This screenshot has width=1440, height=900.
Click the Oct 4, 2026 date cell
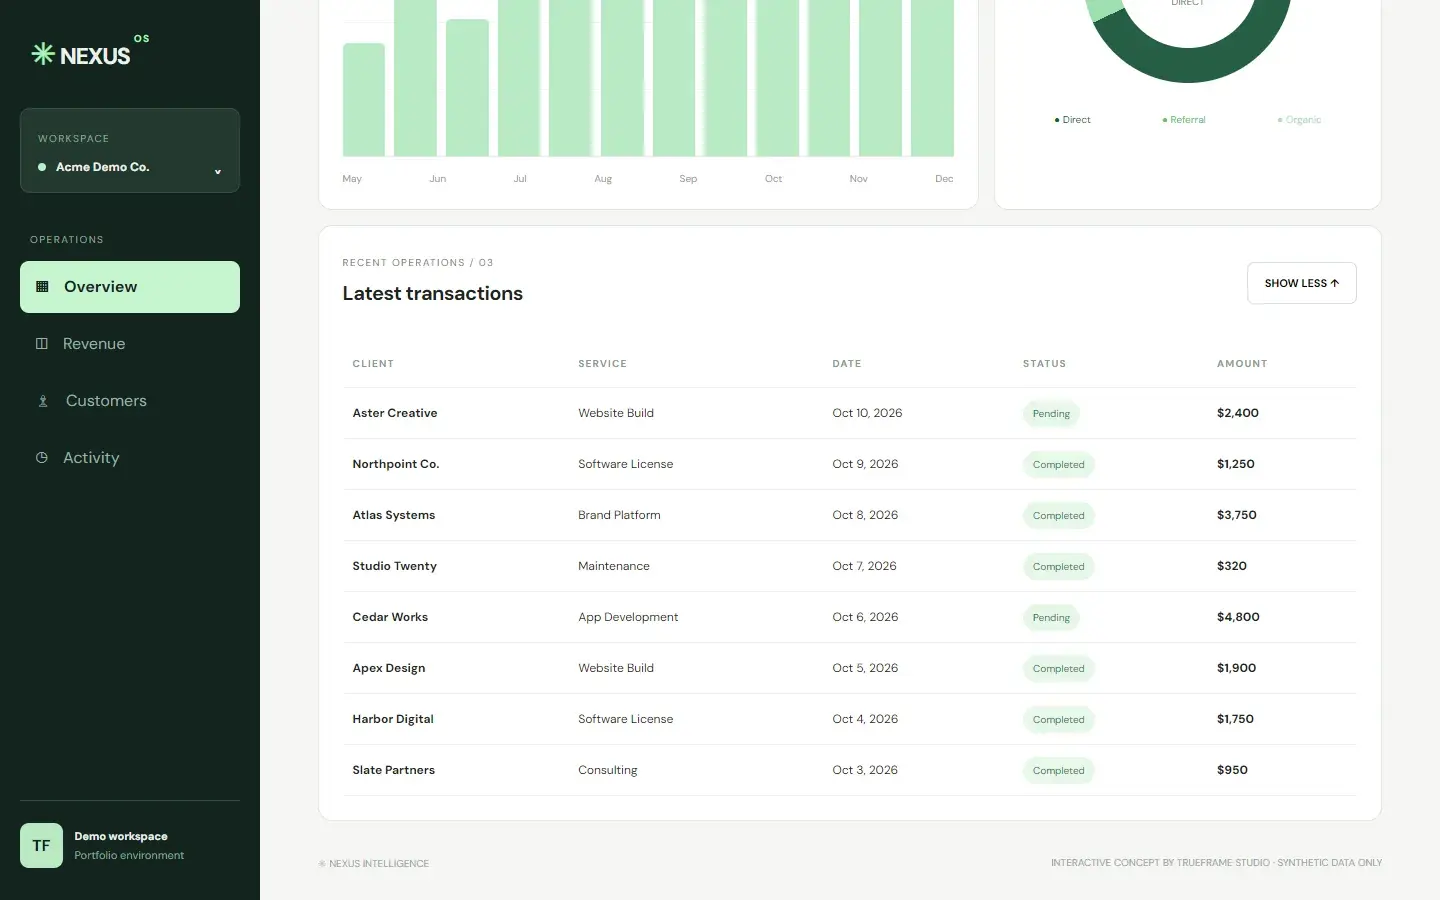coord(865,719)
